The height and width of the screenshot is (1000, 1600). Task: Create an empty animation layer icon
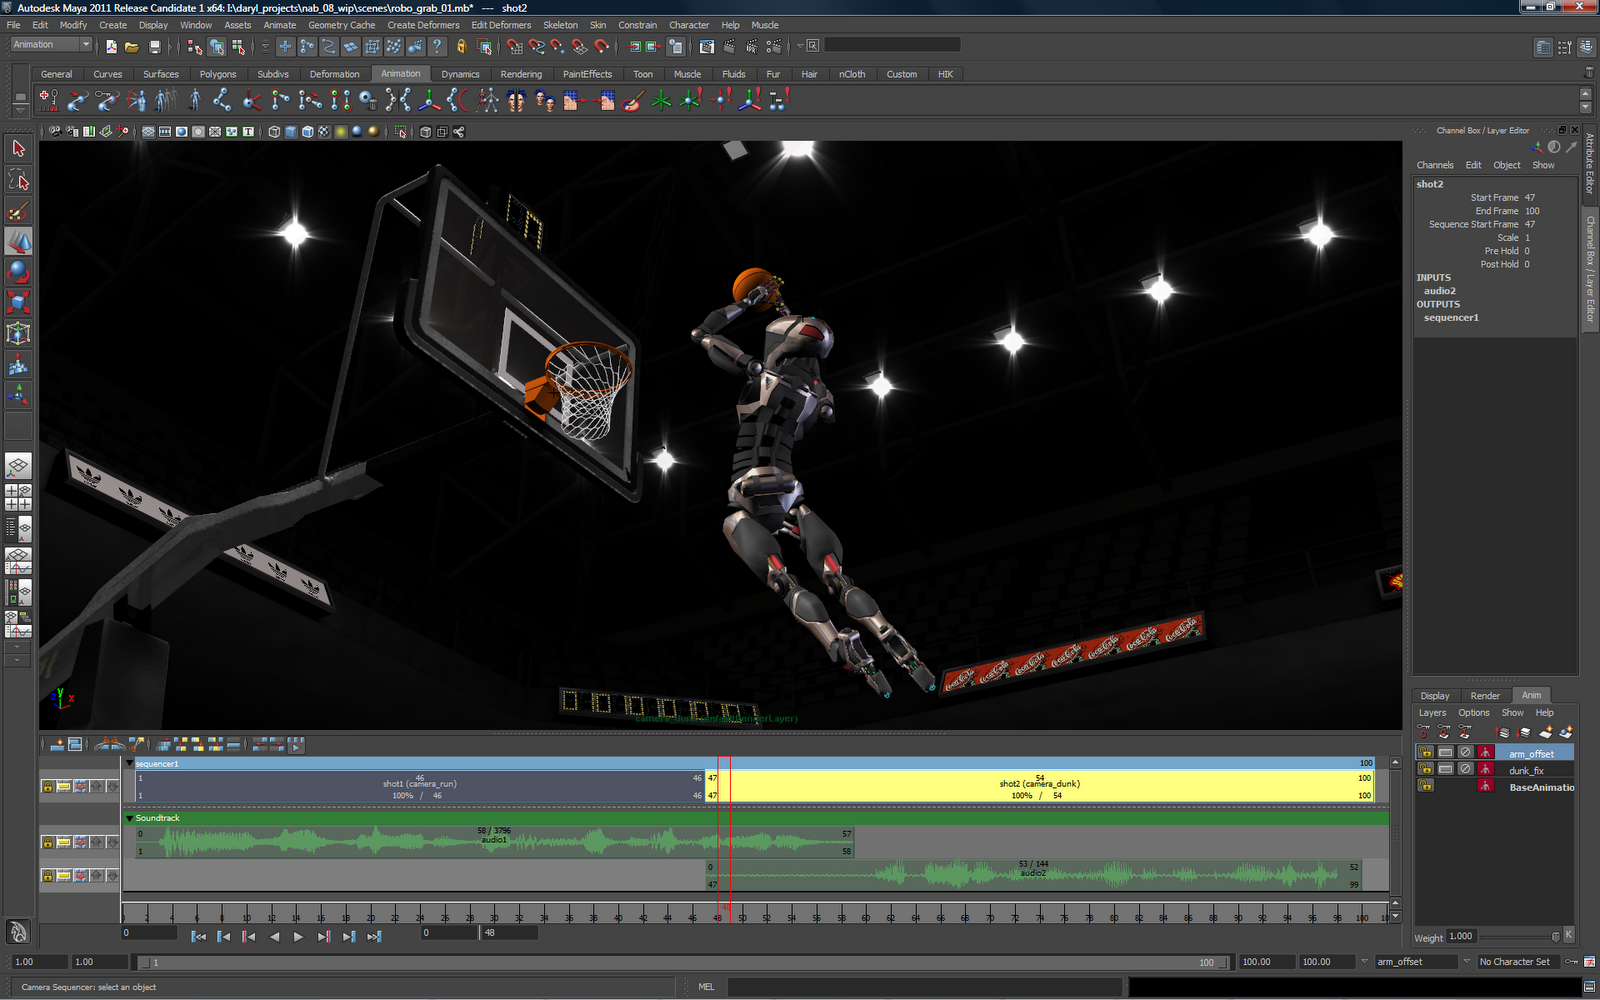pos(1546,732)
